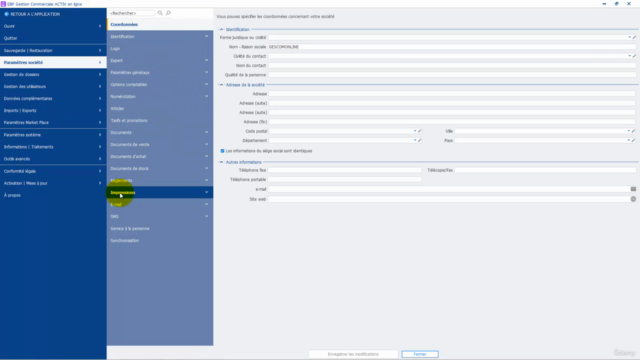
Task: Open the Civilité du contact dropdown
Action: click(629, 56)
